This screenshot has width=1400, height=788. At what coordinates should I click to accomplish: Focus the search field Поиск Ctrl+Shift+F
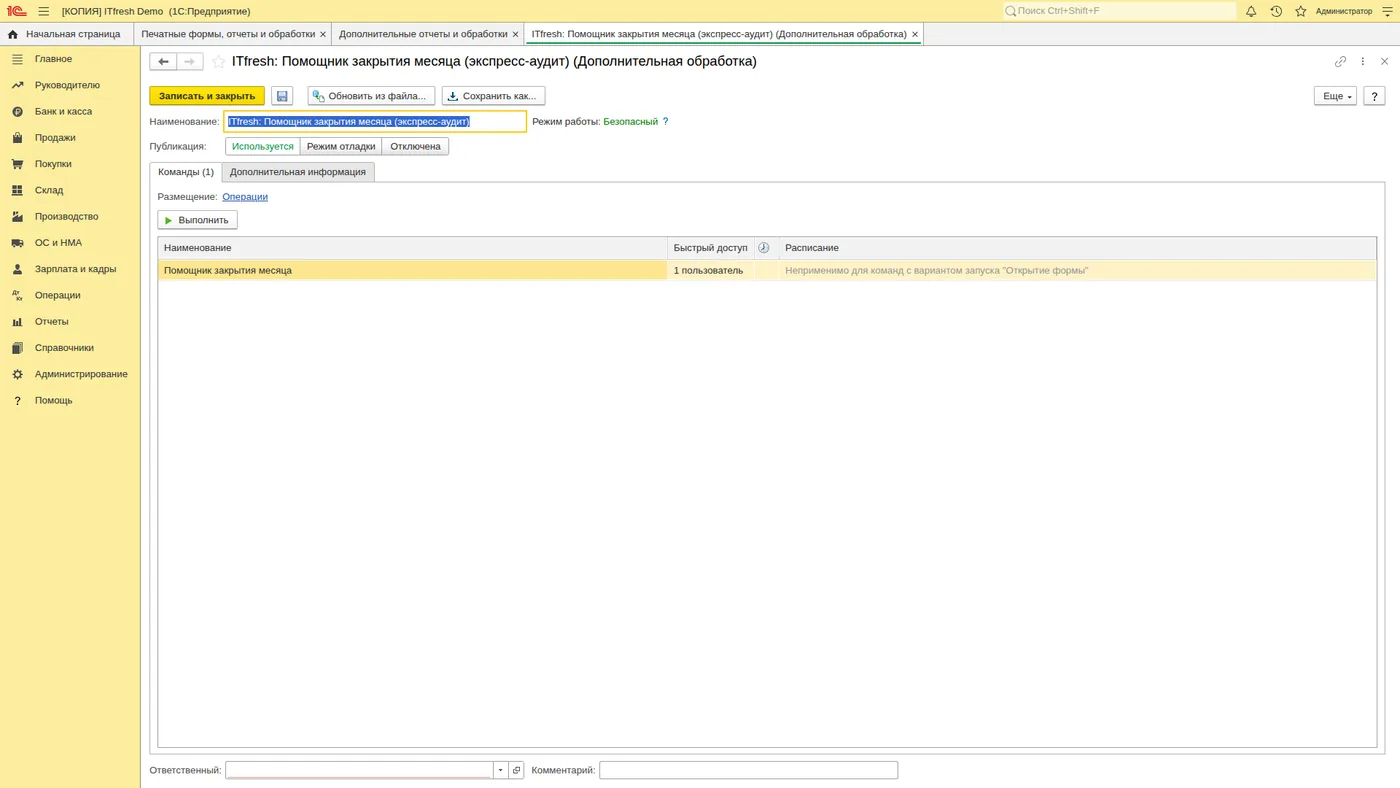1120,11
